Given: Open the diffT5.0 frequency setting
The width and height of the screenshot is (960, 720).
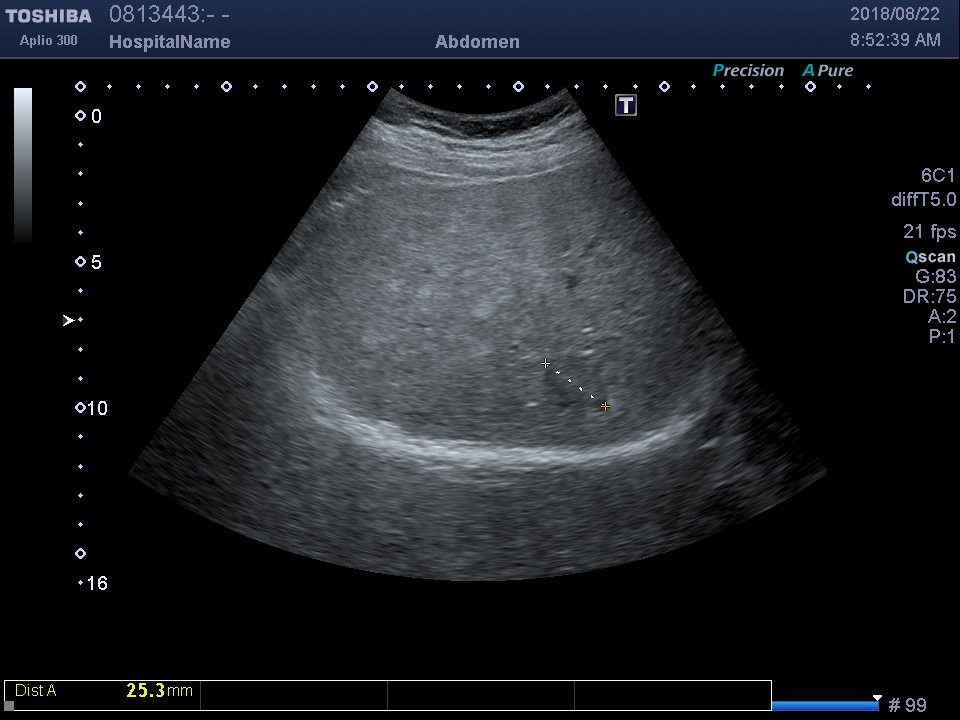Looking at the screenshot, I should pos(923,200).
